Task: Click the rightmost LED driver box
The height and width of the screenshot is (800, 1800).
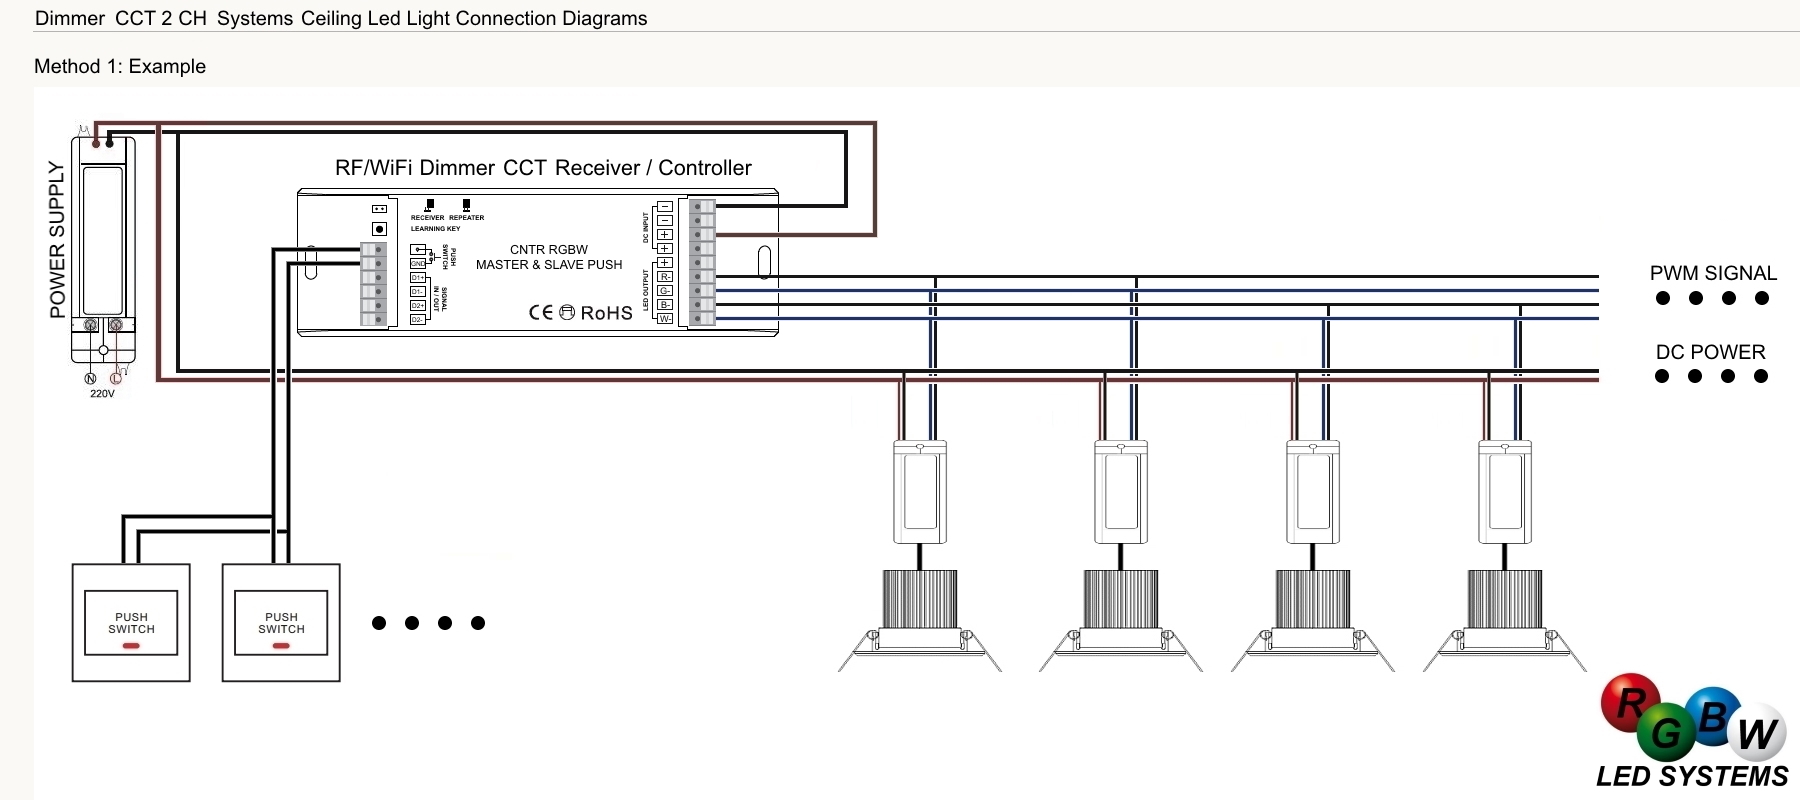Action: (1504, 492)
